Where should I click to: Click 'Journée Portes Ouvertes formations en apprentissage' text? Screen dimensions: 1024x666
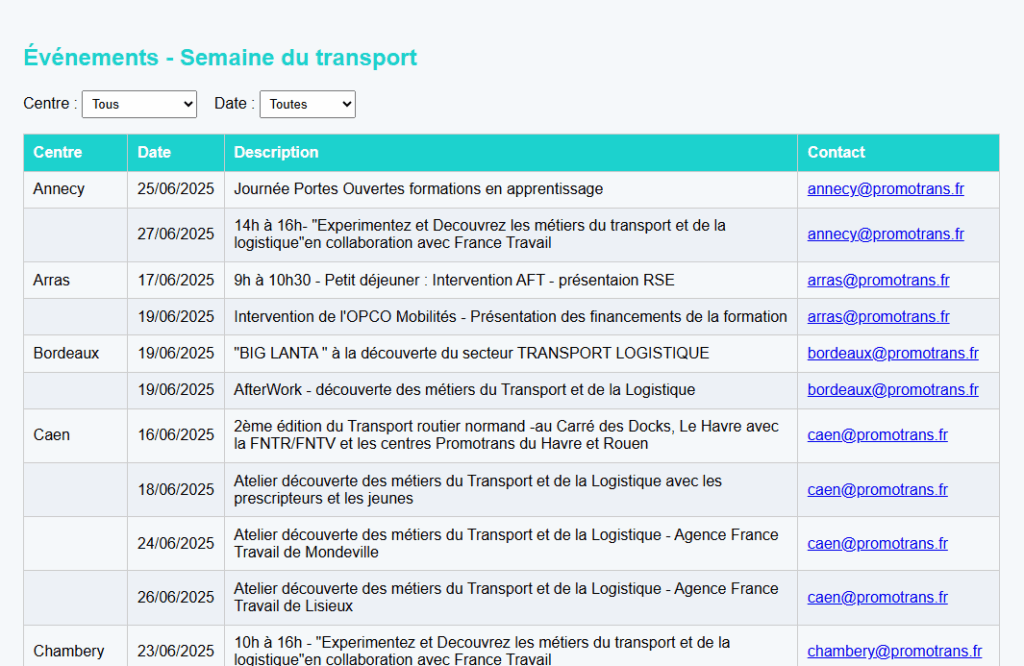point(419,189)
